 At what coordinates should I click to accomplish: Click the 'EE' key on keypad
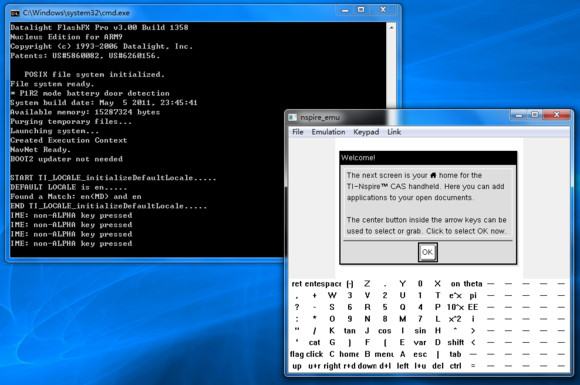point(473,307)
